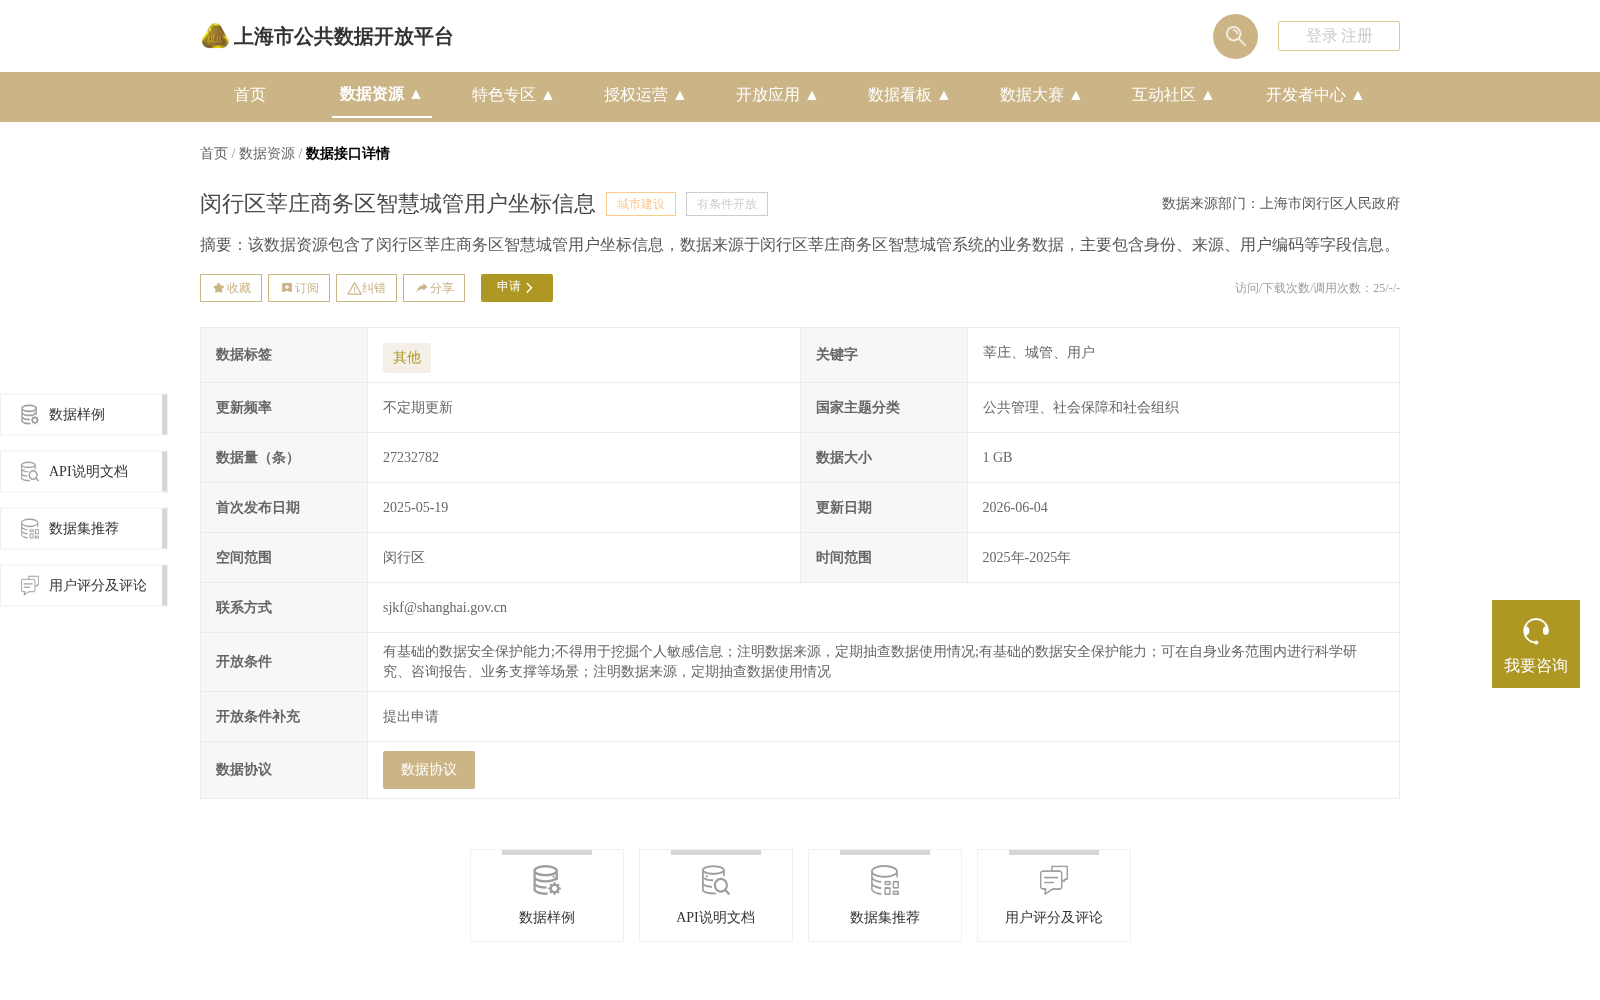1600x1000 pixels.
Task: Click the keywords 莘庄、城管、用户
Action: pos(1039,353)
